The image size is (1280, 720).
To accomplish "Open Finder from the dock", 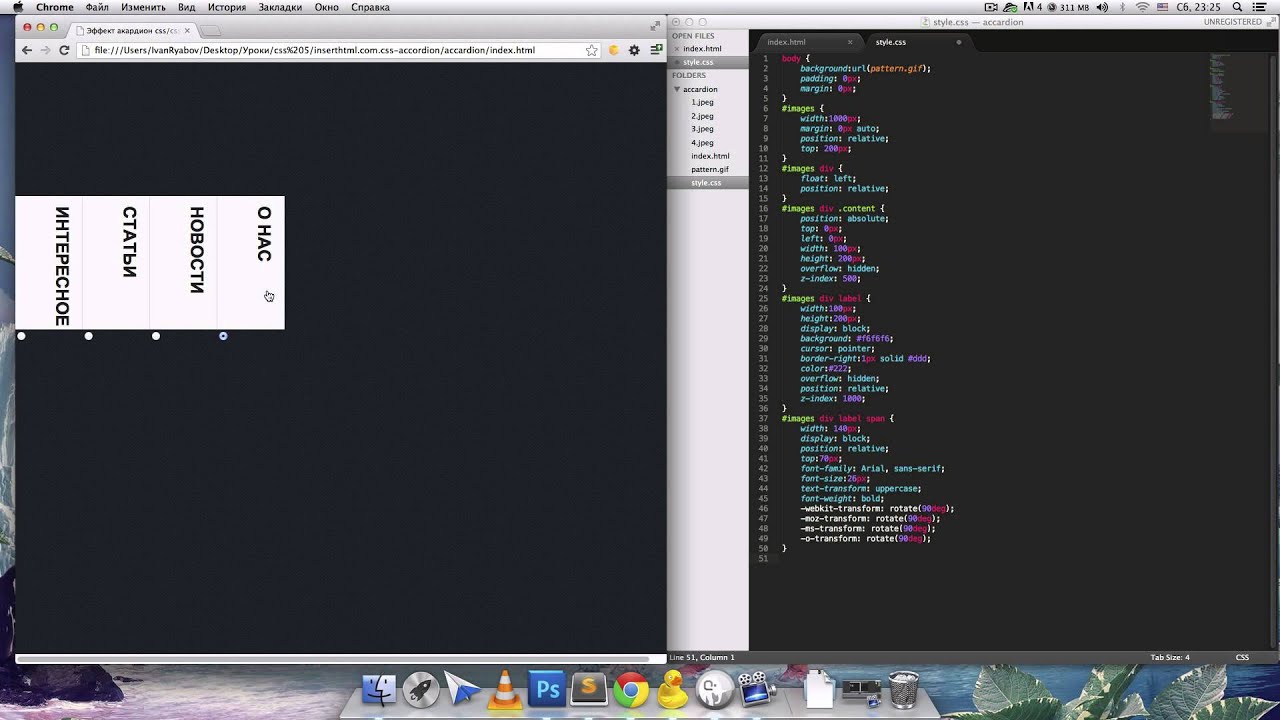I will point(379,690).
